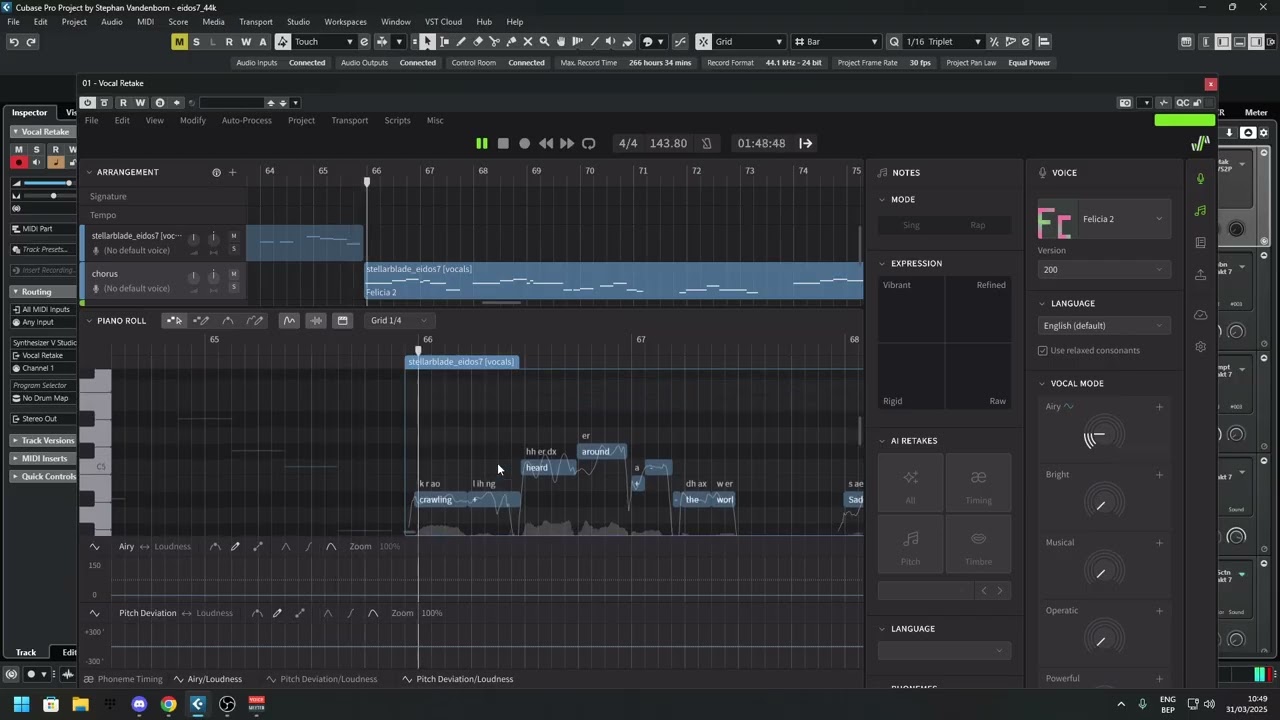Viewport: 1280px width, 720px height.
Task: Choose the line tool in Airy parameter lane
Action: (258, 547)
